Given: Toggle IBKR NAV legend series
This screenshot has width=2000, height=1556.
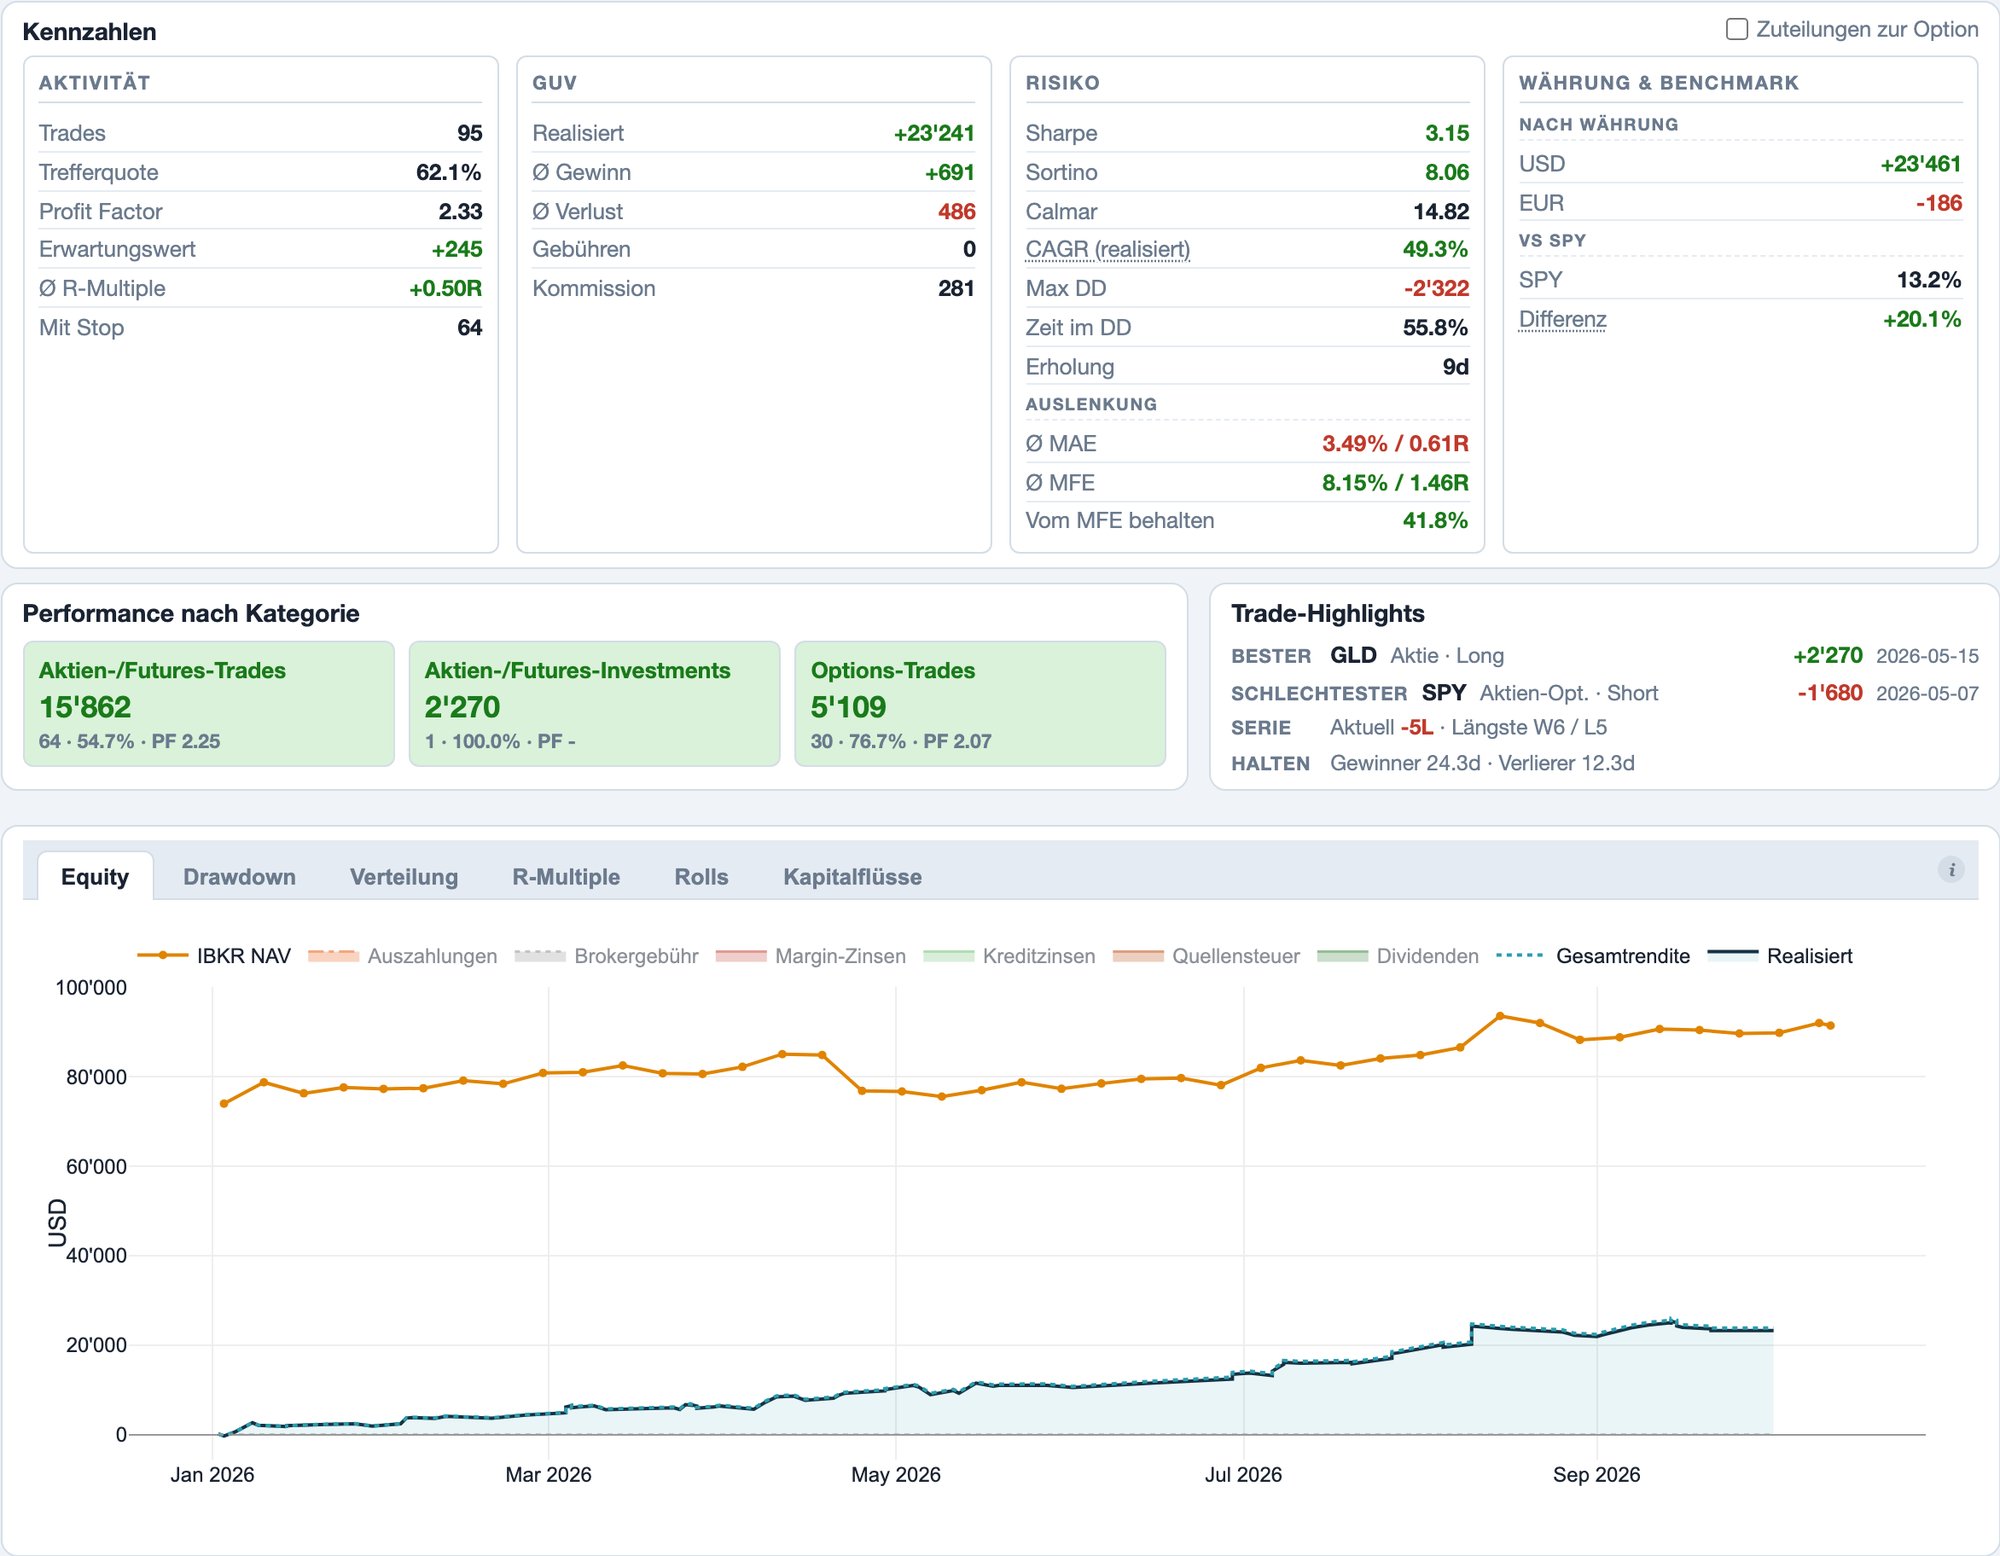Looking at the screenshot, I should coord(214,956).
